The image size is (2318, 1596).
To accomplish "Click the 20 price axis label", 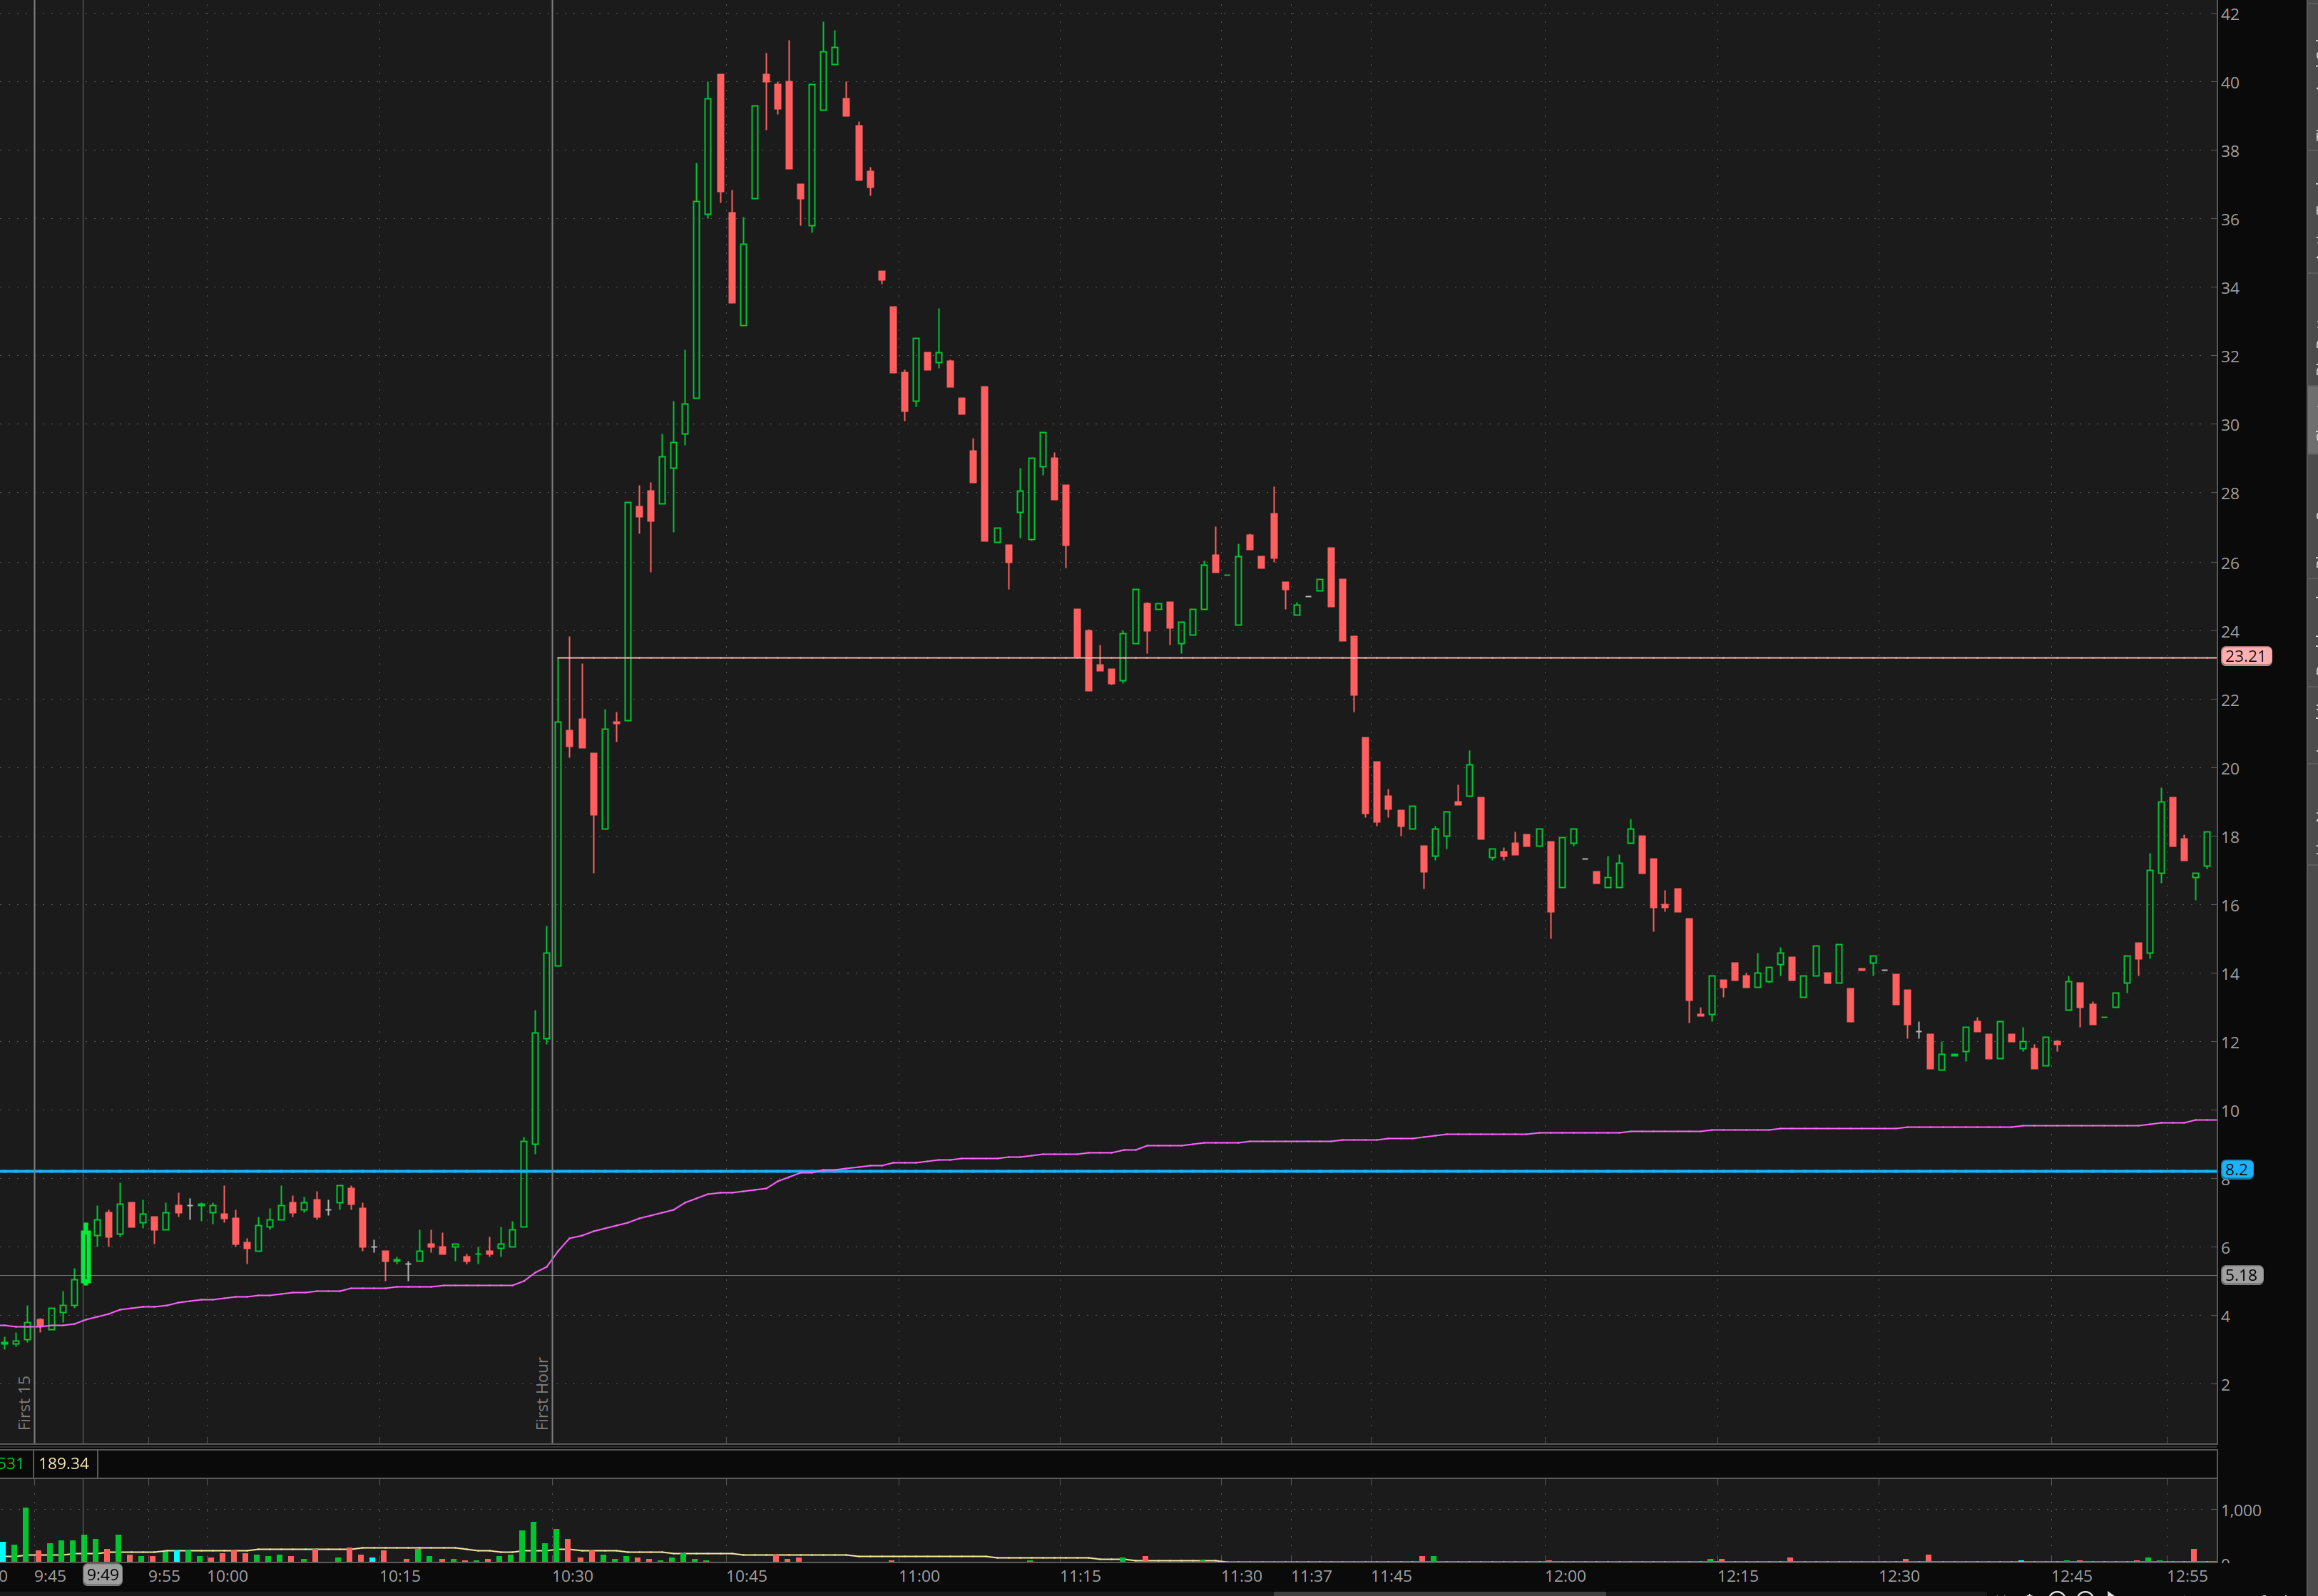I will click(x=2229, y=768).
